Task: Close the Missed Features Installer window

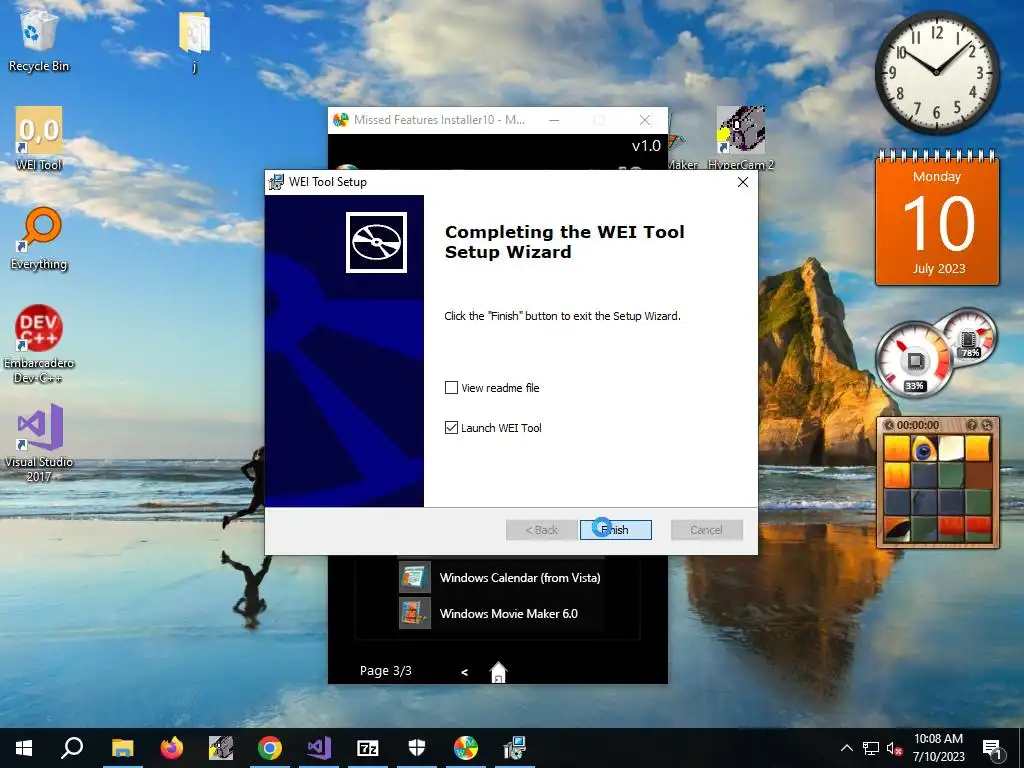Action: (x=645, y=120)
